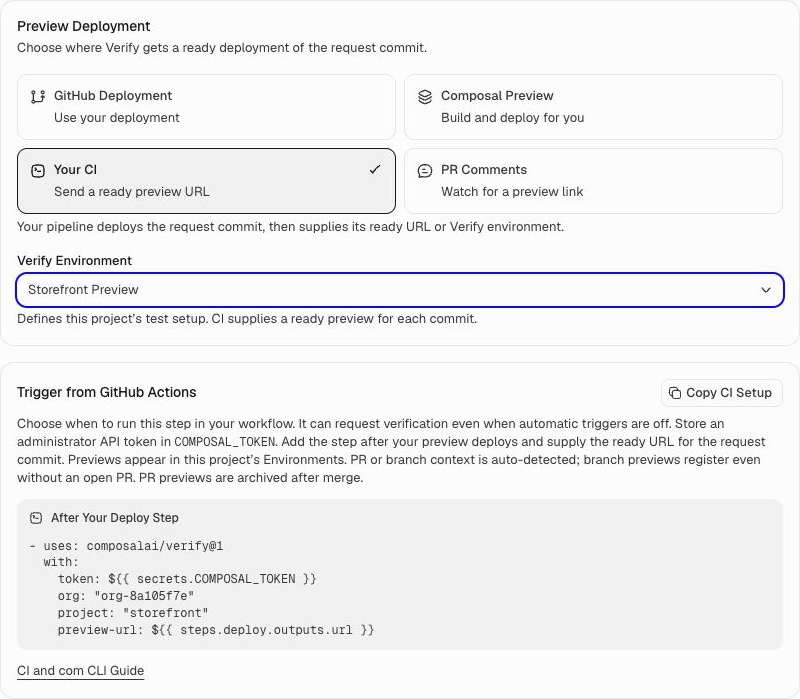Image resolution: width=800 pixels, height=699 pixels.
Task: Click the GitHub Deployment branch icon
Action: click(x=38, y=96)
